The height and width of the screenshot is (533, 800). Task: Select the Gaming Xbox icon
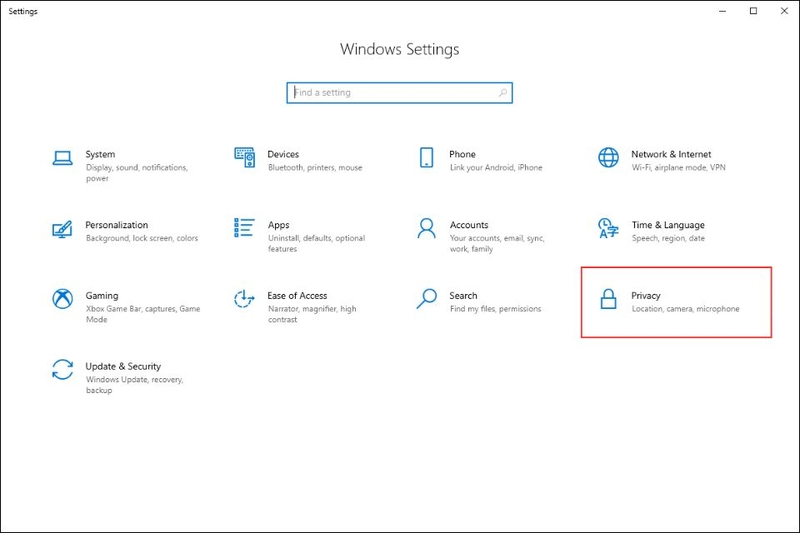point(62,299)
